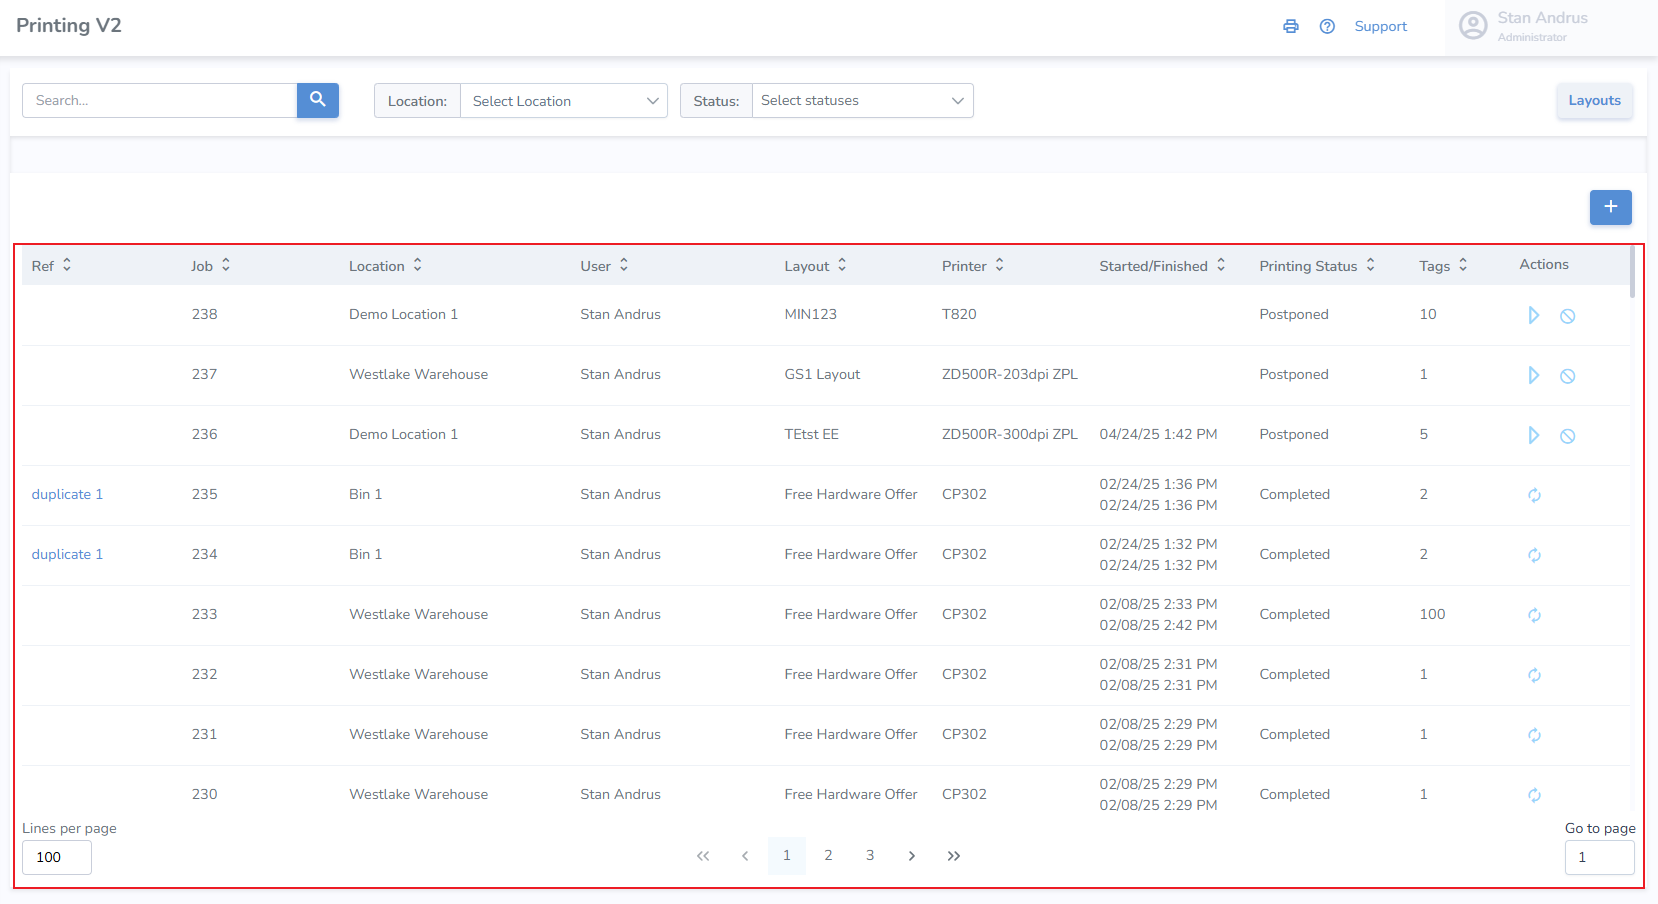This screenshot has width=1658, height=904.
Task: Reprint job 231 using refresh icon
Action: (x=1534, y=735)
